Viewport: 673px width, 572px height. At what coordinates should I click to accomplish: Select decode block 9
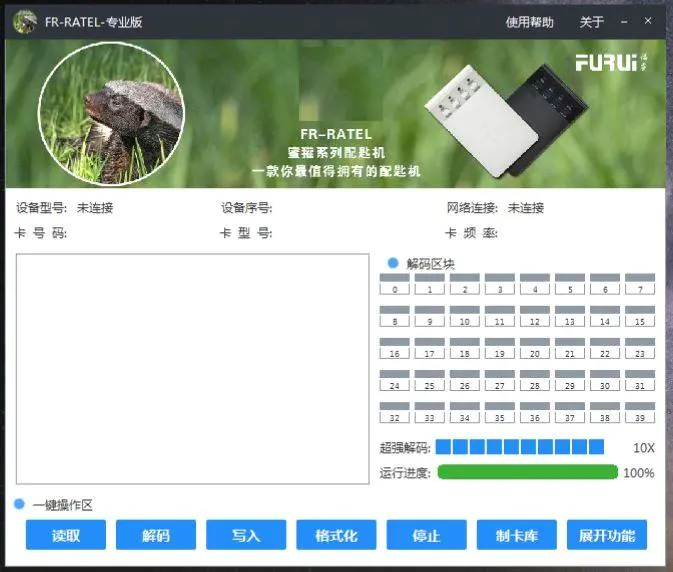(430, 316)
